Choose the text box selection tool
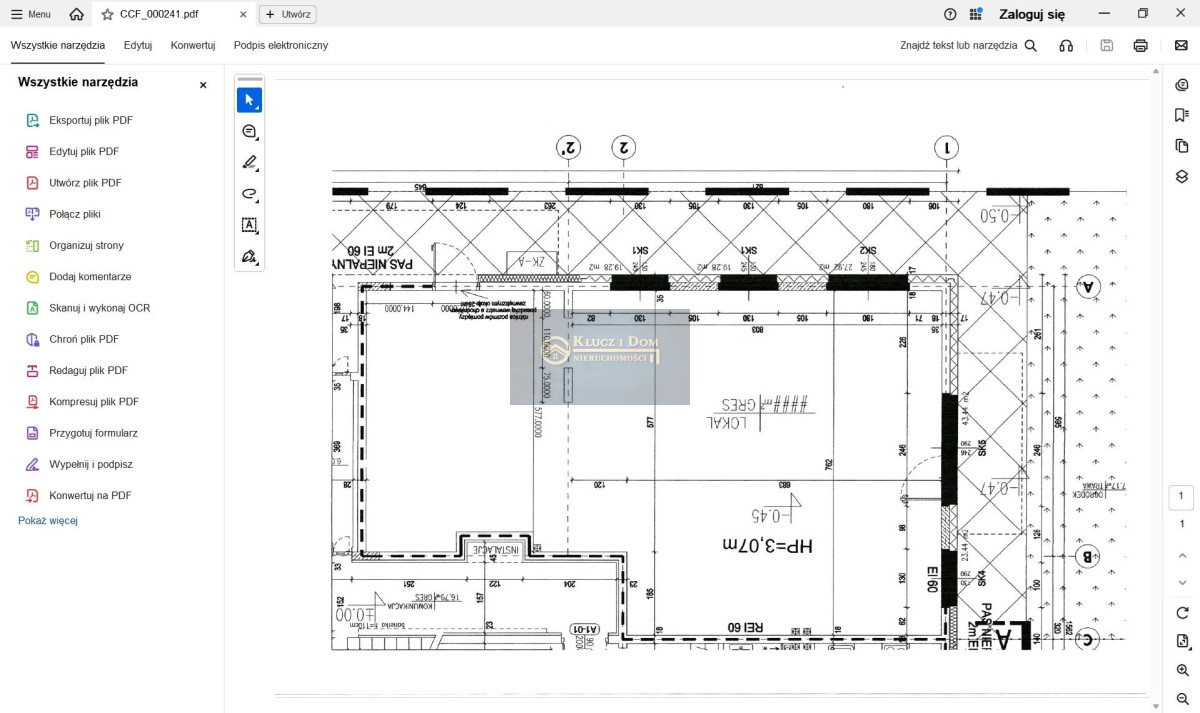 point(249,225)
